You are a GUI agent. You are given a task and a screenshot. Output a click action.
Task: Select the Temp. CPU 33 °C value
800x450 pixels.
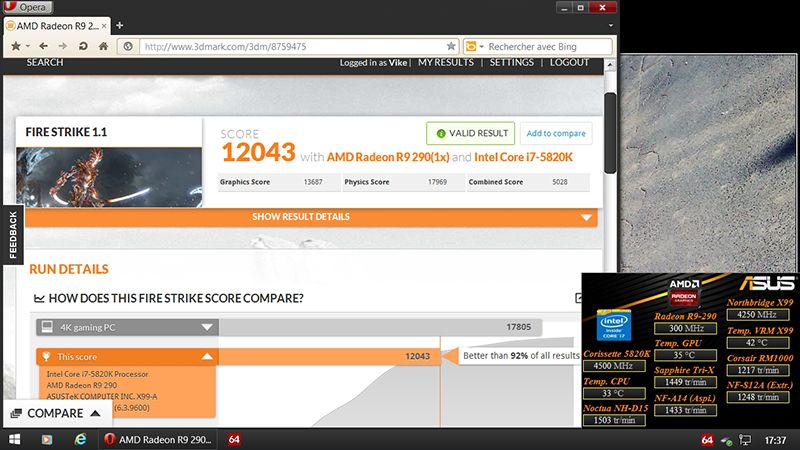[614, 393]
